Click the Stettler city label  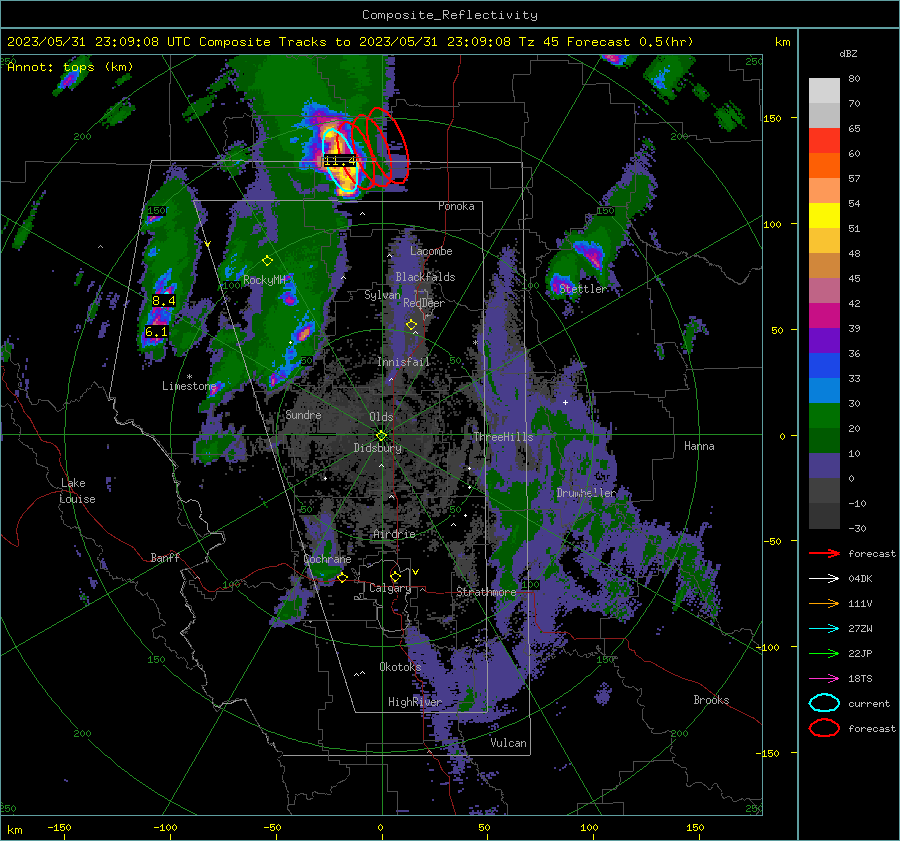coord(583,289)
